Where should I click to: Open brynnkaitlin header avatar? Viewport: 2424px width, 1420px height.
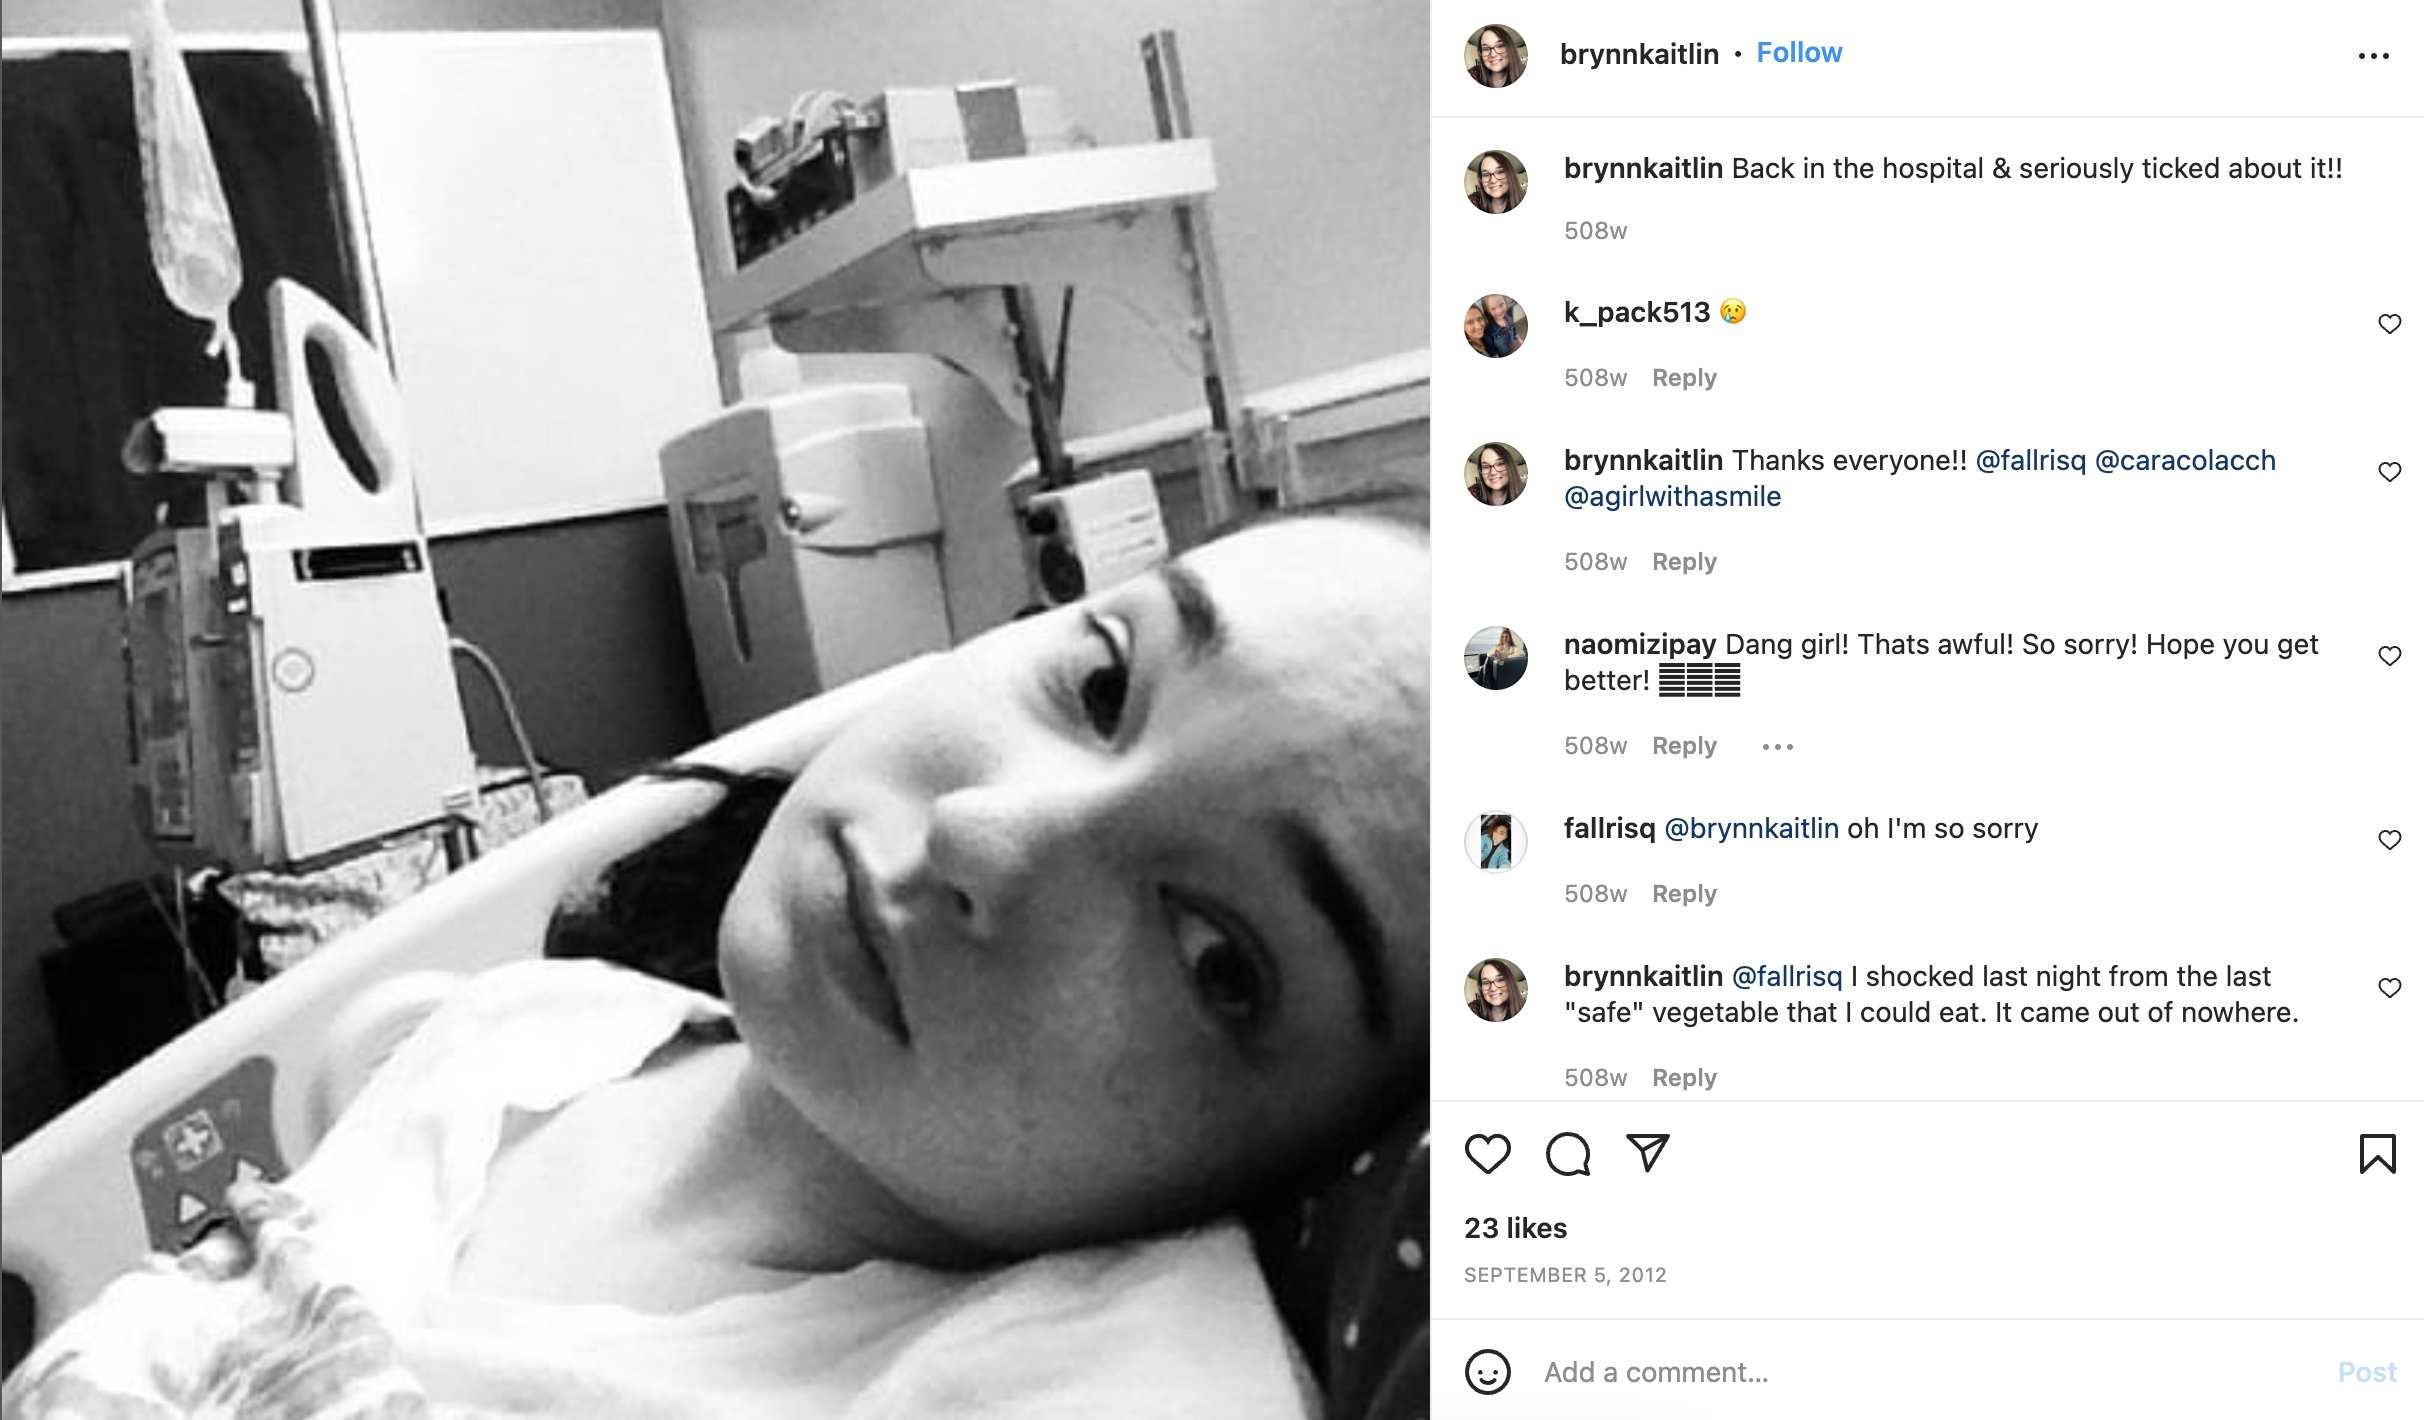1496,56
